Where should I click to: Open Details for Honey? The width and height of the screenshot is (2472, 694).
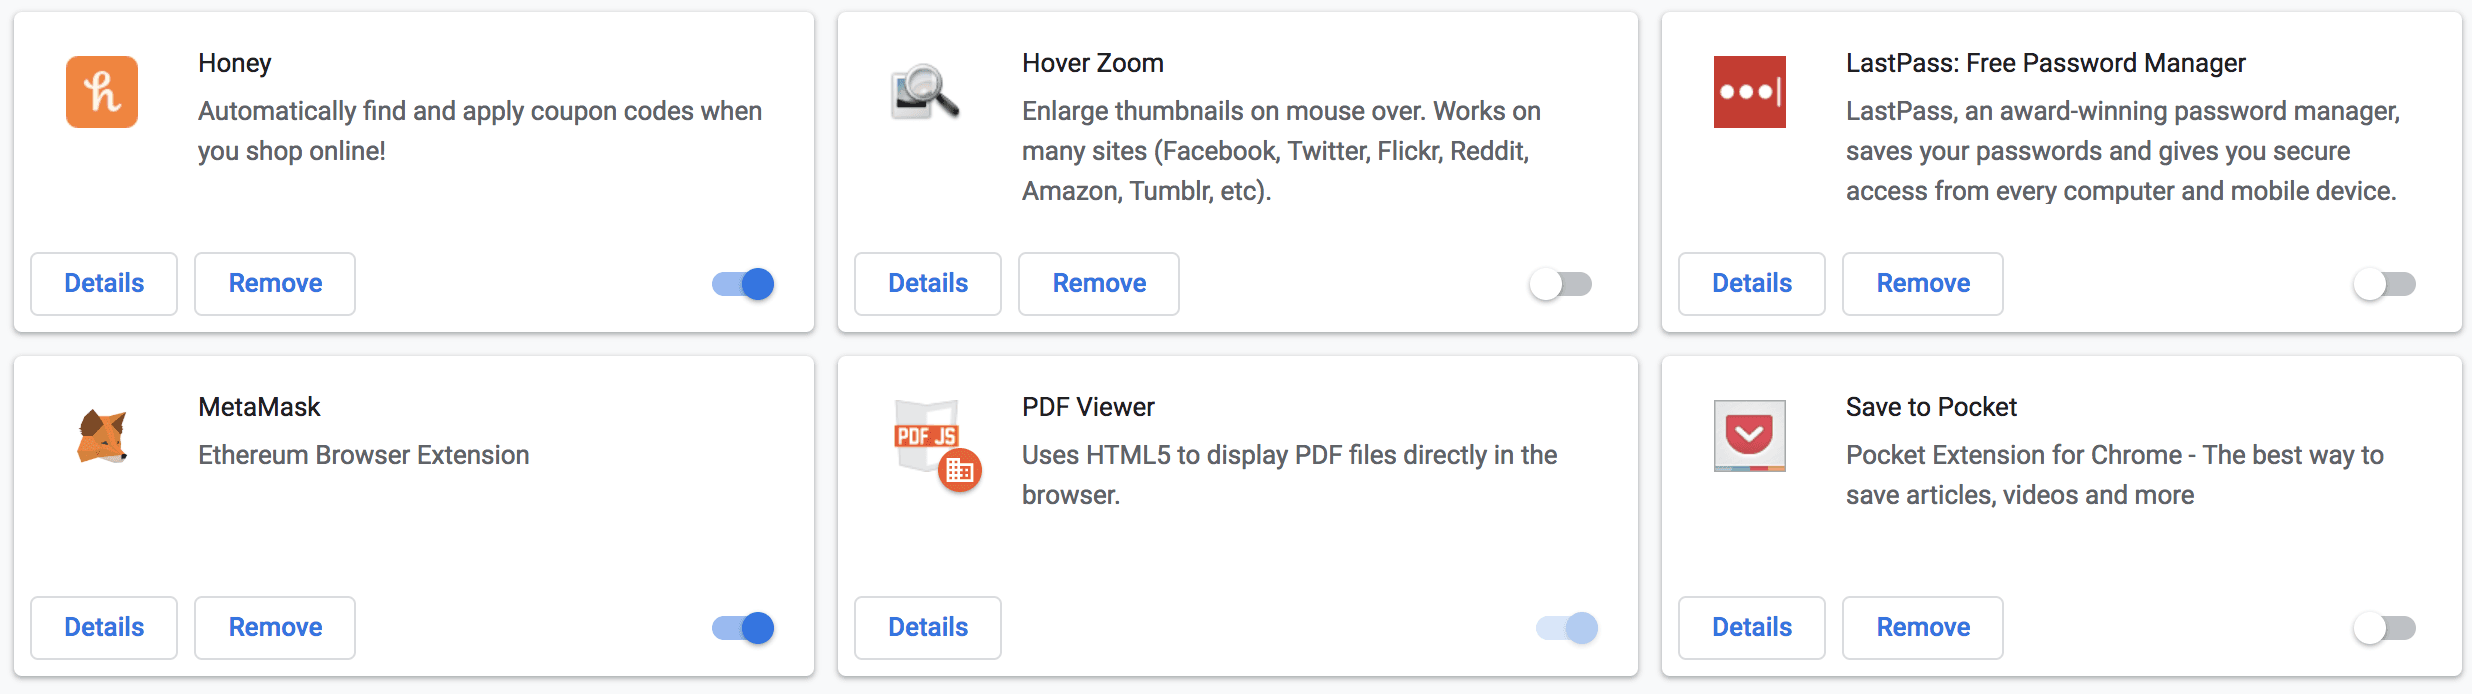pyautogui.click(x=104, y=284)
